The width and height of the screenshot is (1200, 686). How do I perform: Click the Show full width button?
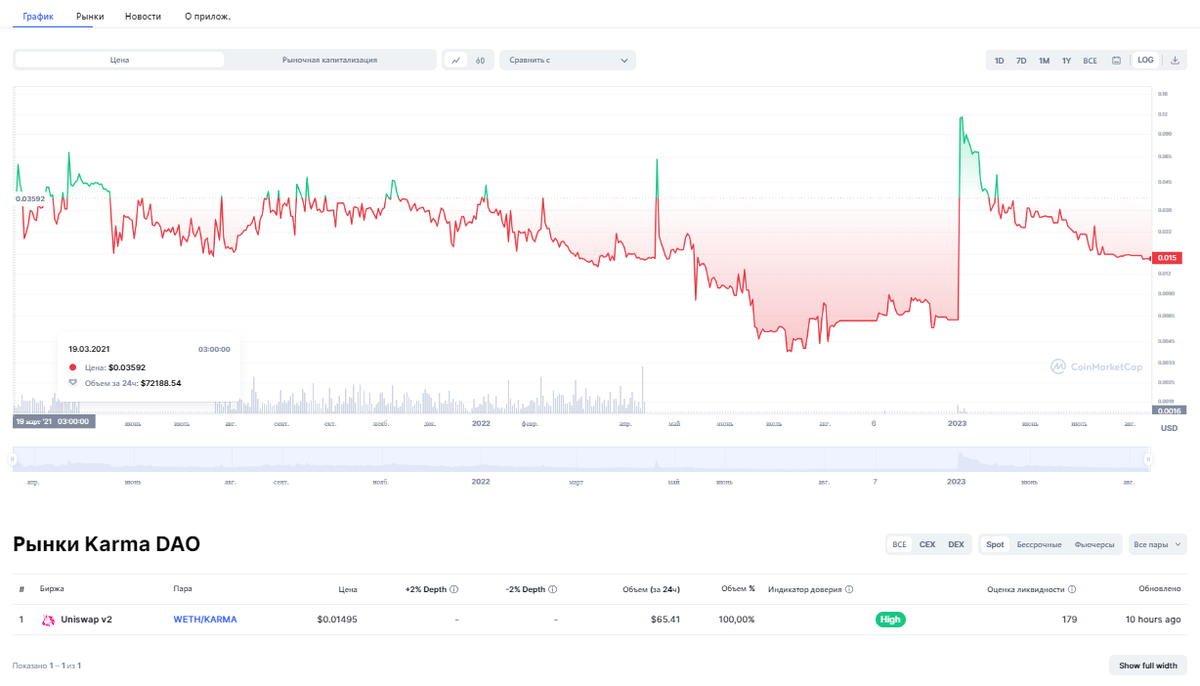1148,665
